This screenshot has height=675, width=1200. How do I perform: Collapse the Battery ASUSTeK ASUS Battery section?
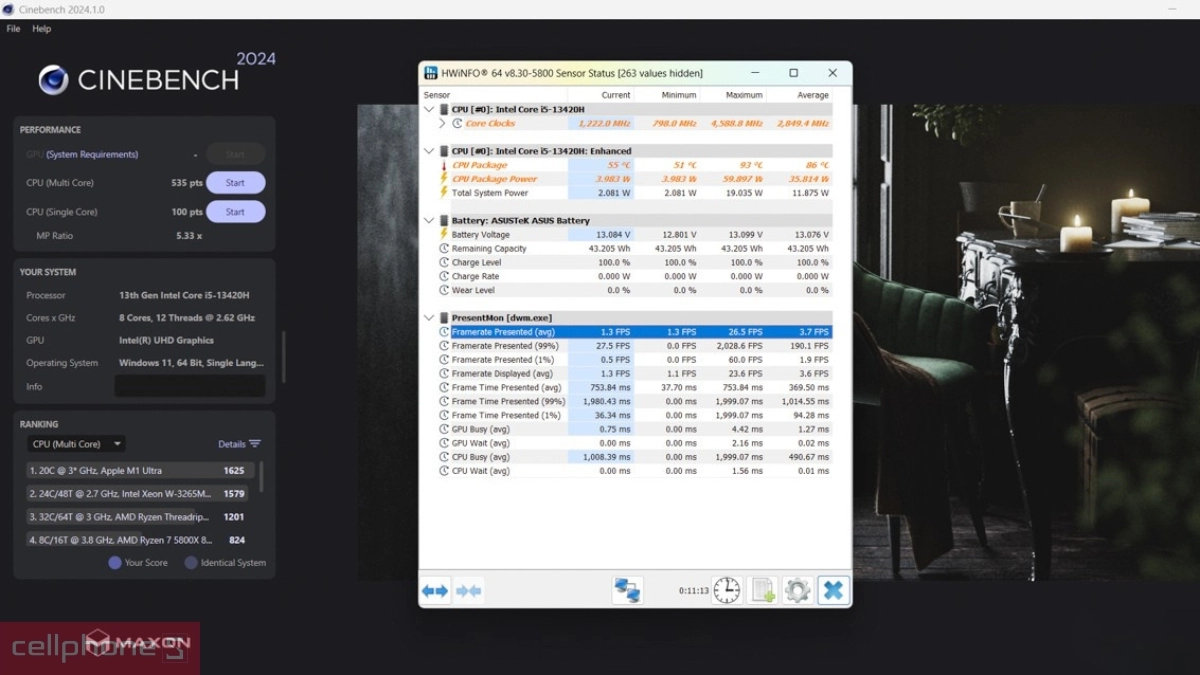pos(430,220)
